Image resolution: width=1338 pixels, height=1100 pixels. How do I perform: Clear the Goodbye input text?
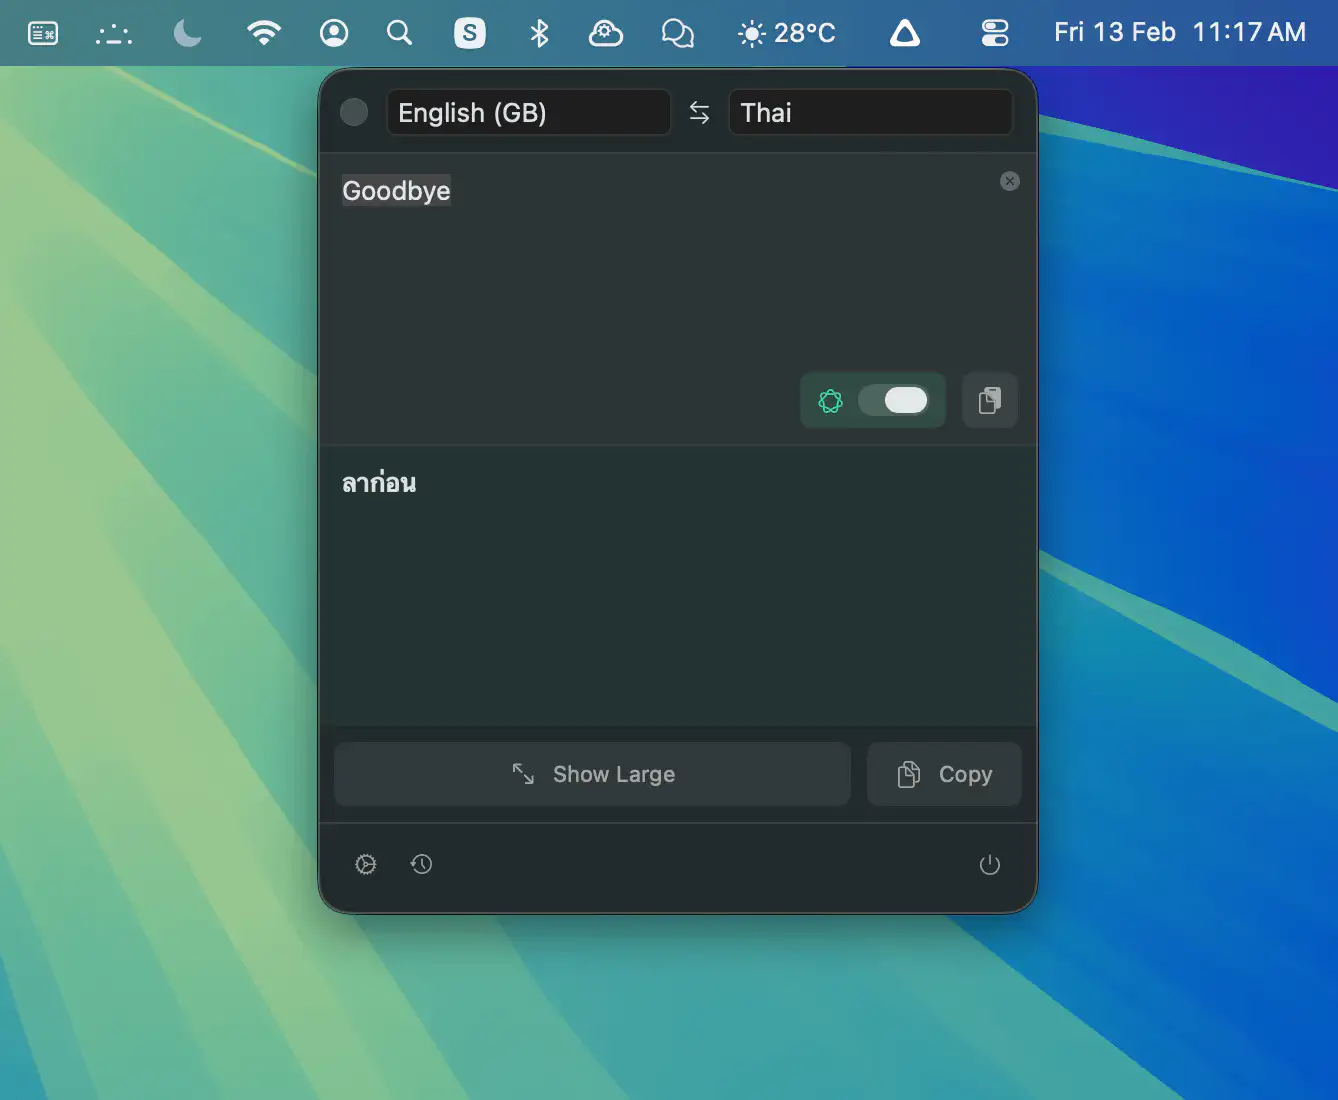click(x=1009, y=181)
